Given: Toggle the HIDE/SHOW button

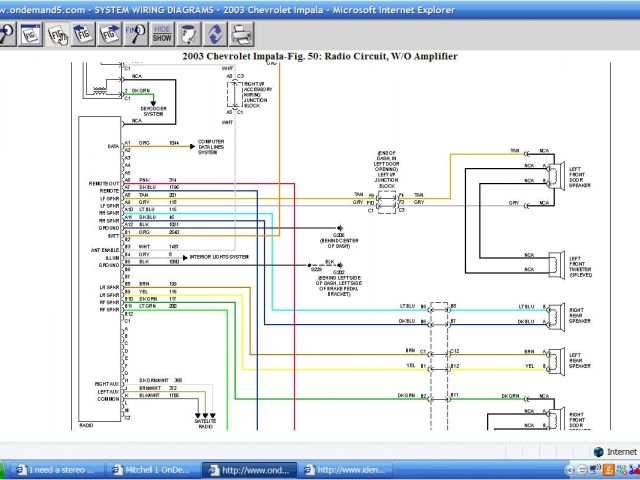Looking at the screenshot, I should (162, 33).
